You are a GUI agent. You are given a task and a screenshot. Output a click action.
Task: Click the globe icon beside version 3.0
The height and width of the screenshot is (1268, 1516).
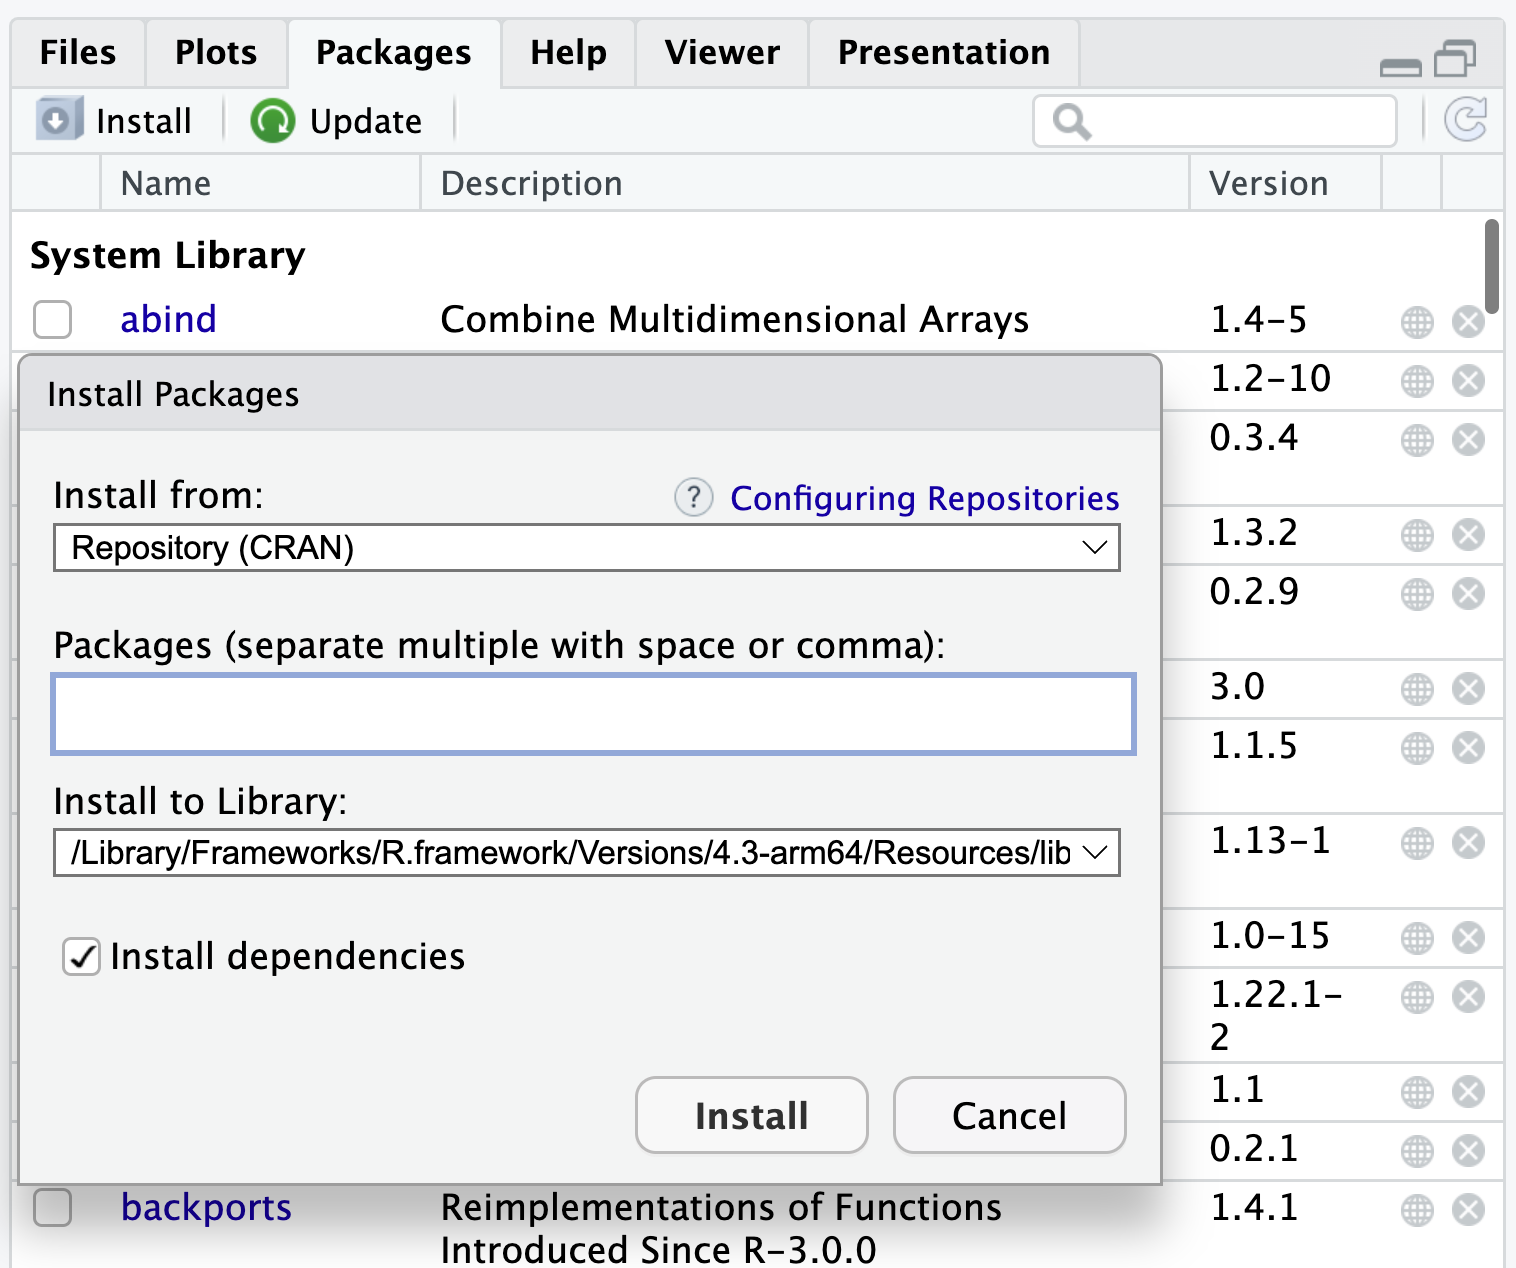point(1417,688)
